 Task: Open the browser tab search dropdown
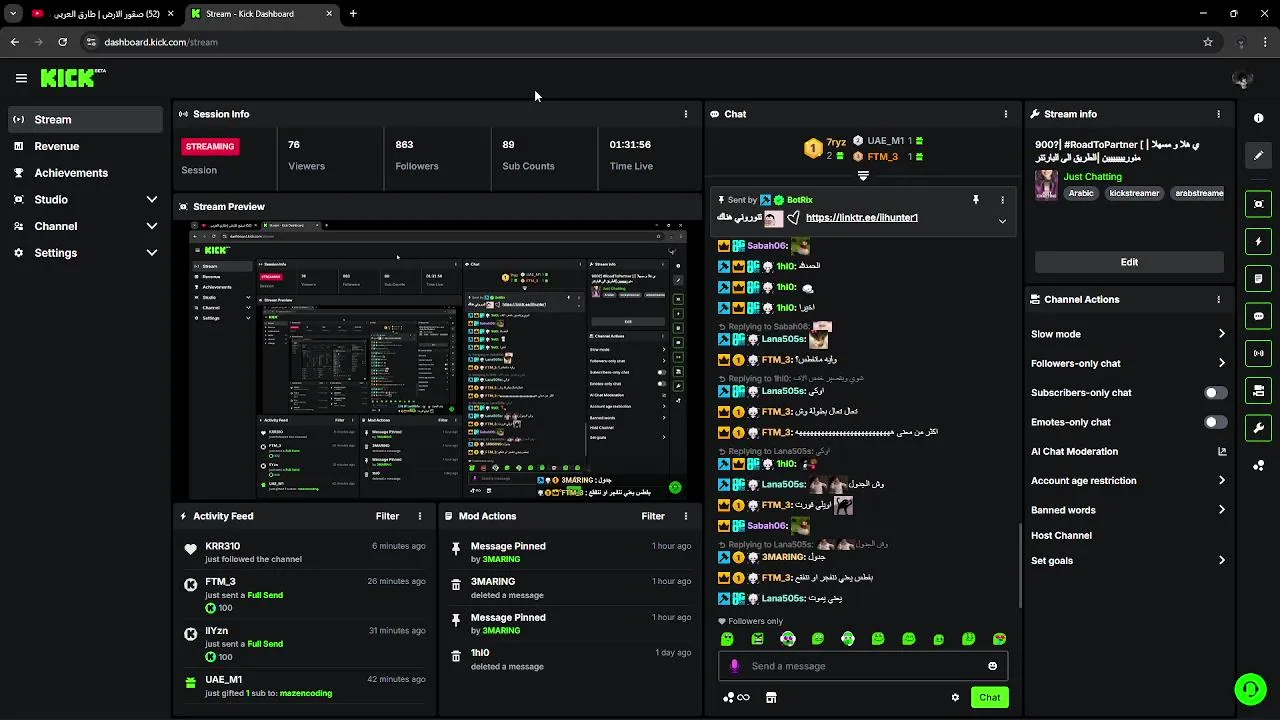(x=13, y=14)
